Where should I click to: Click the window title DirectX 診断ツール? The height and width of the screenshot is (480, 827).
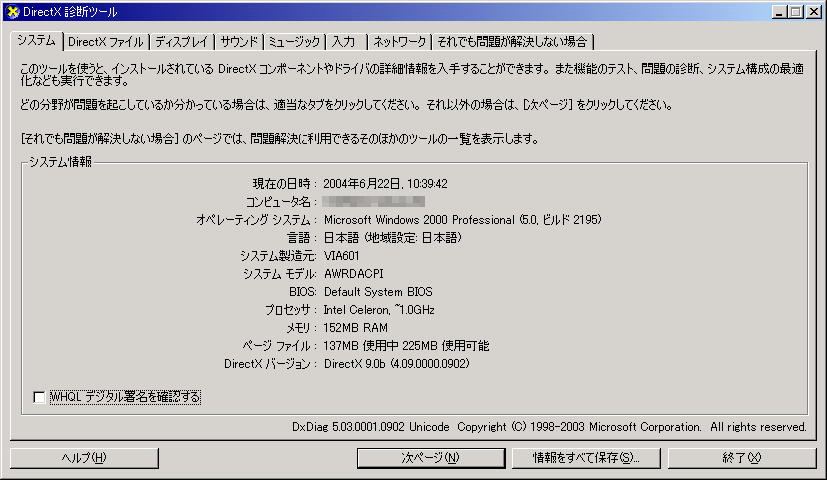[x=70, y=12]
